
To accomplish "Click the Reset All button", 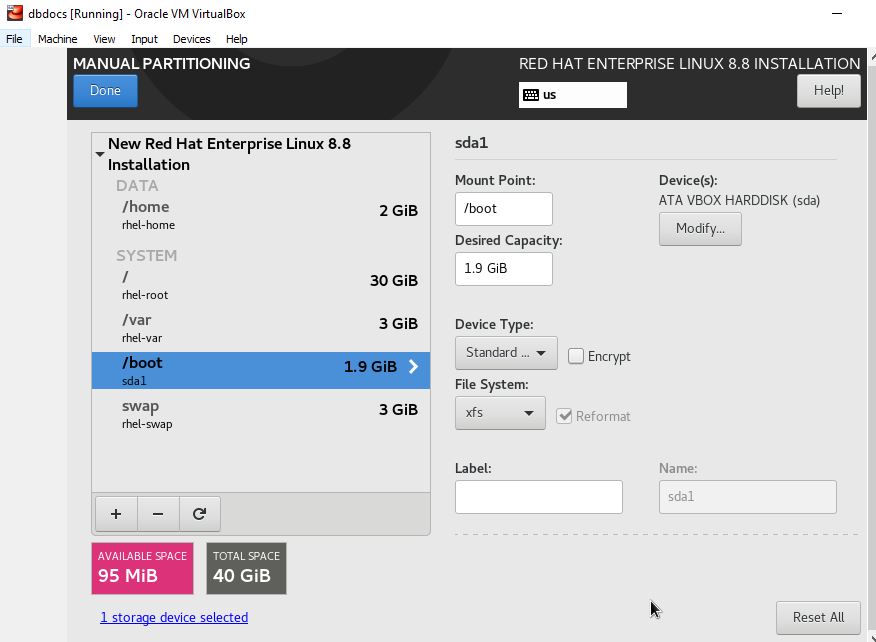I will coord(818,617).
